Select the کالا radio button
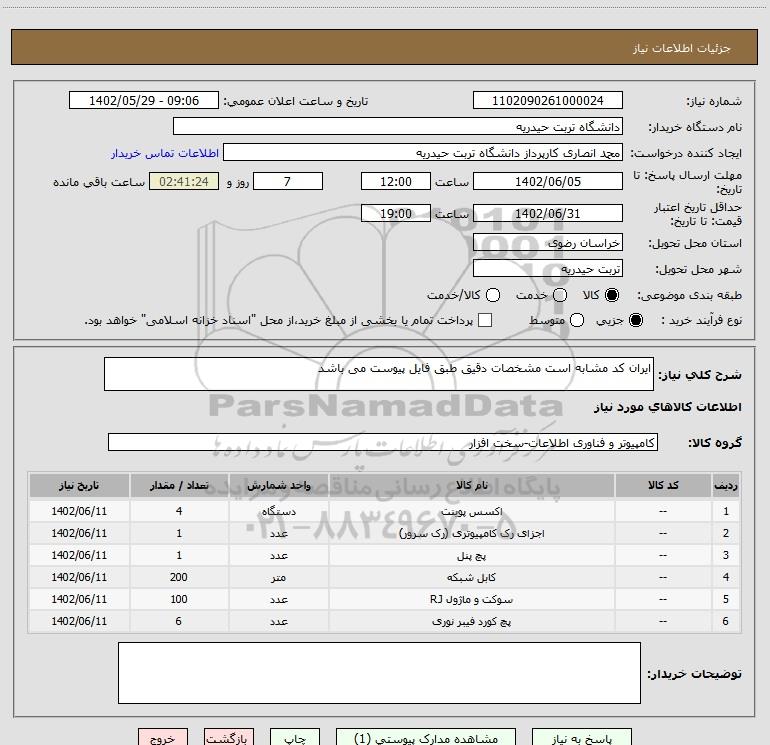 (612, 295)
